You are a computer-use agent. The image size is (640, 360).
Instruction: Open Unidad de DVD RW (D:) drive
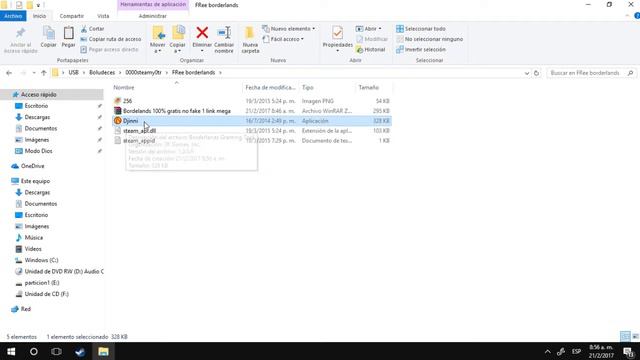pos(64,271)
